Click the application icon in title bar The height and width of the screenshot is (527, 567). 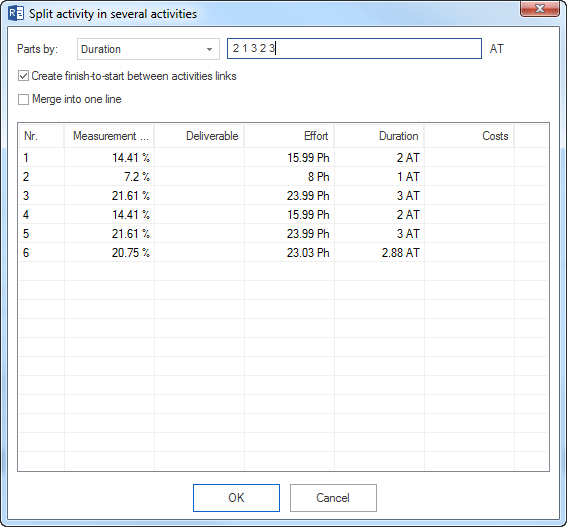point(16,14)
